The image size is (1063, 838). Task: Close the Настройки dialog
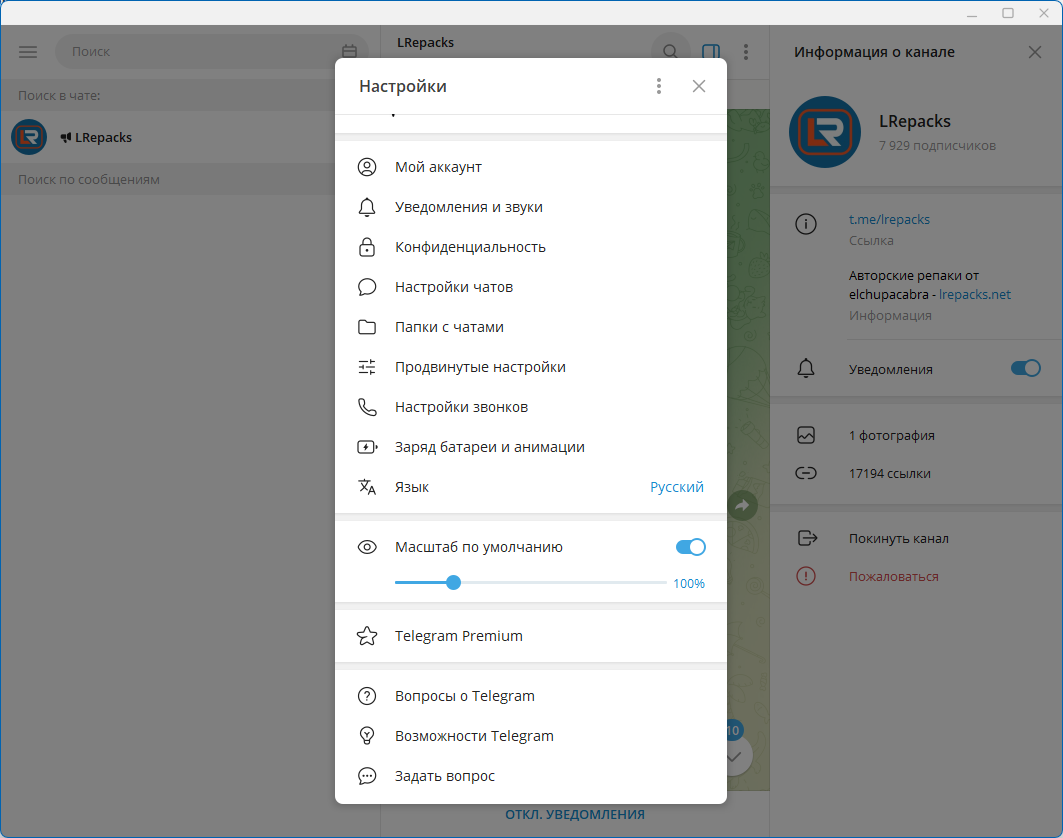699,86
